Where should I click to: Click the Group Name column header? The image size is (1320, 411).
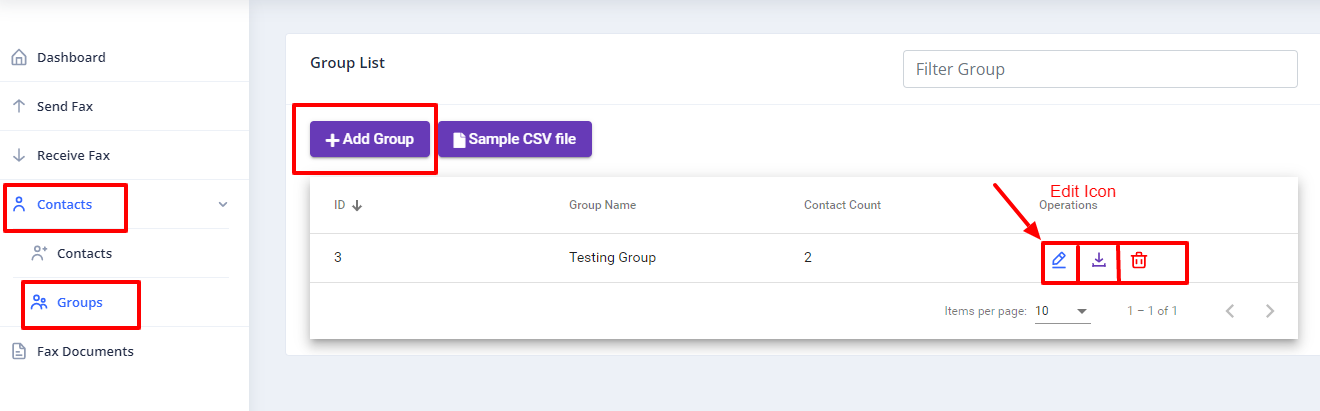point(602,205)
